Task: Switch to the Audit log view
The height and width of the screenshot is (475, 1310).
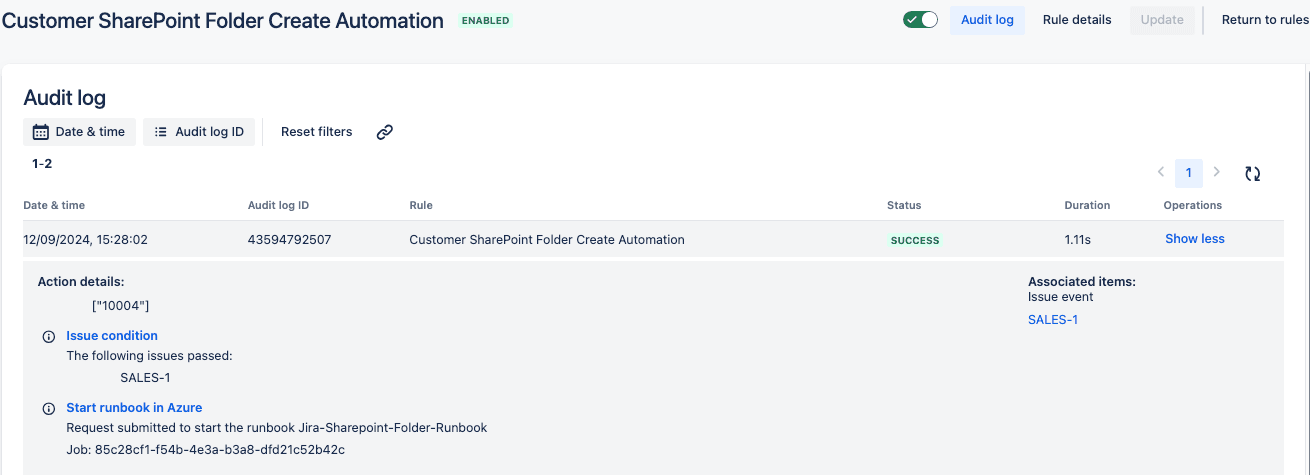Action: point(987,20)
